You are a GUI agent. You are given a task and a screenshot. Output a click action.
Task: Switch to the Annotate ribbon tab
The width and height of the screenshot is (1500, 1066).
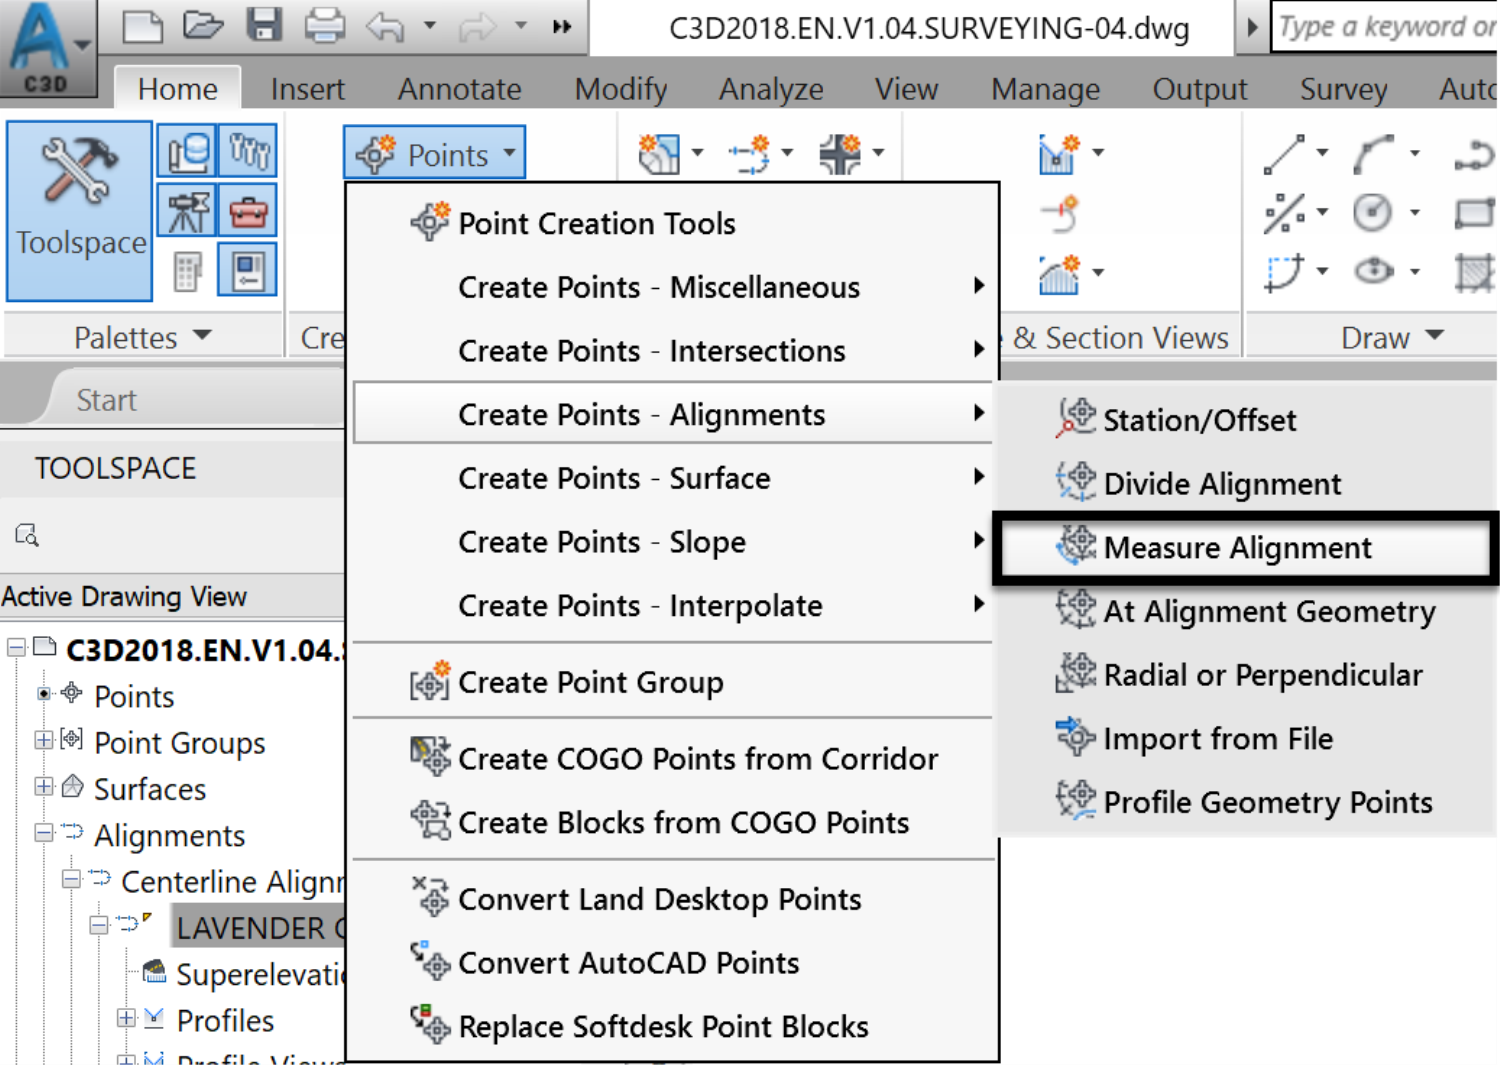click(459, 89)
